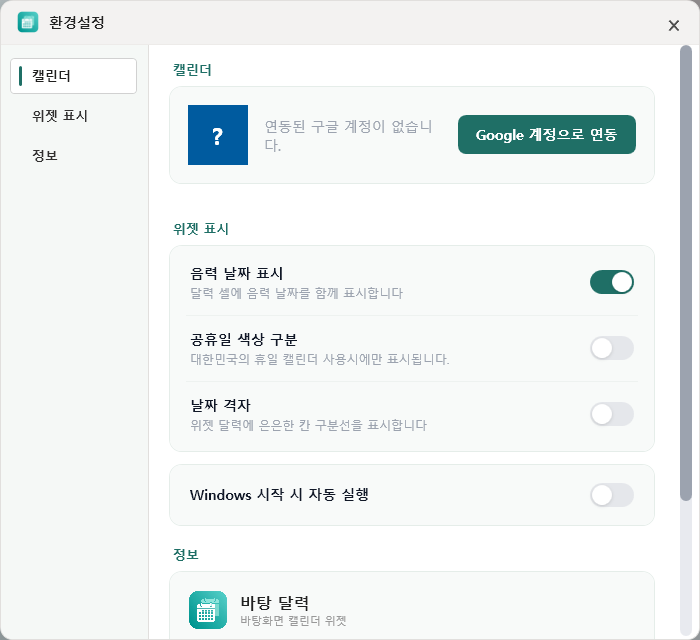Click the 날짜 격자 label
This screenshot has height=640, width=700.
220,406
